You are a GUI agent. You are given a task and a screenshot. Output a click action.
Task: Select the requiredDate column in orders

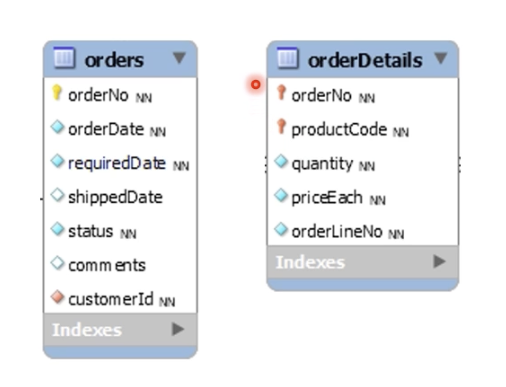point(120,163)
